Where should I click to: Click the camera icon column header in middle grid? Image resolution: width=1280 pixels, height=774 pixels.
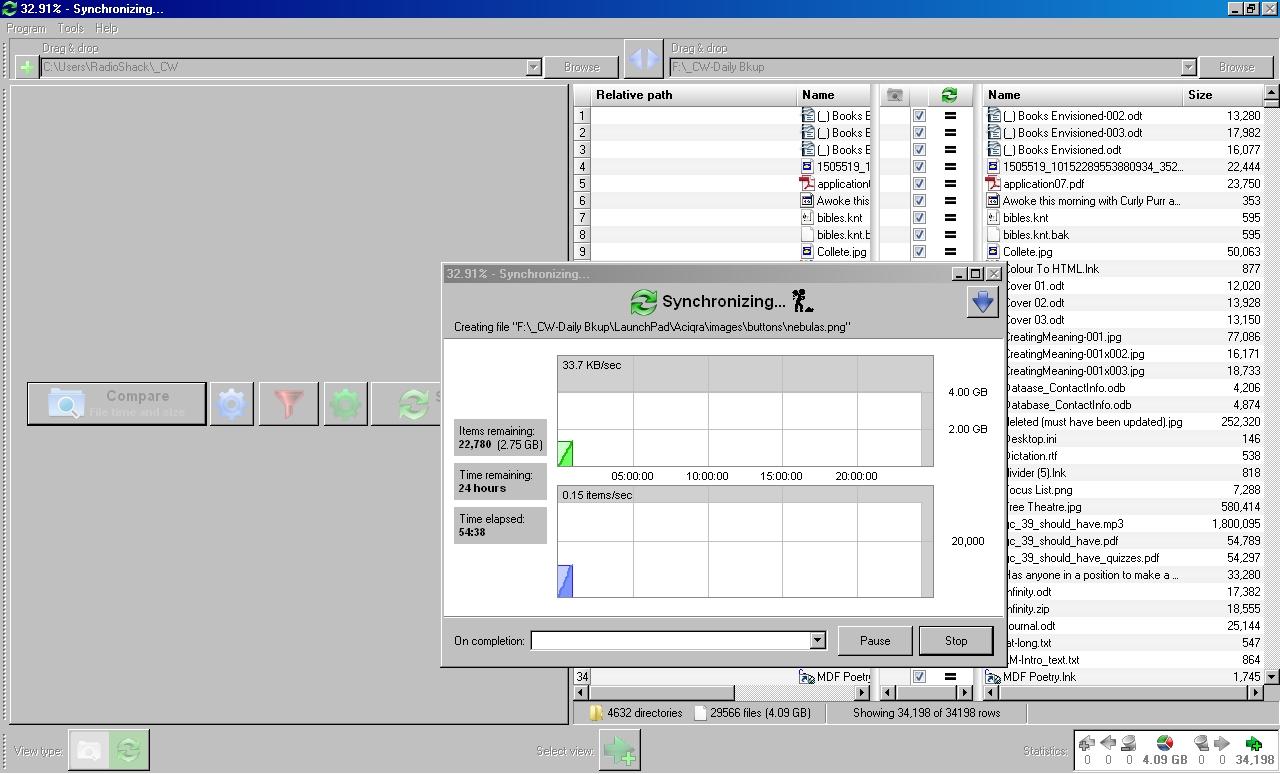click(x=895, y=95)
